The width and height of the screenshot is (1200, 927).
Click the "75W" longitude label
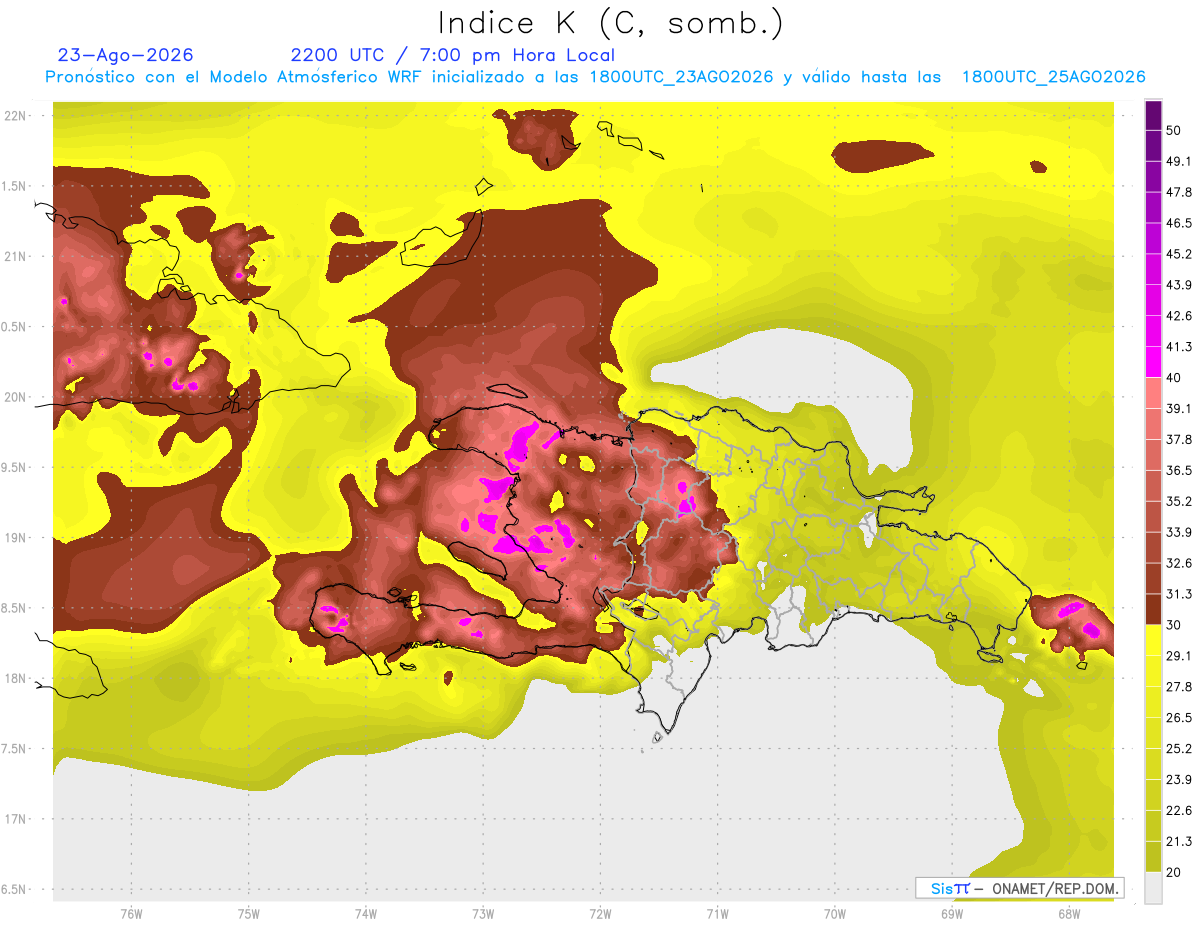(249, 914)
